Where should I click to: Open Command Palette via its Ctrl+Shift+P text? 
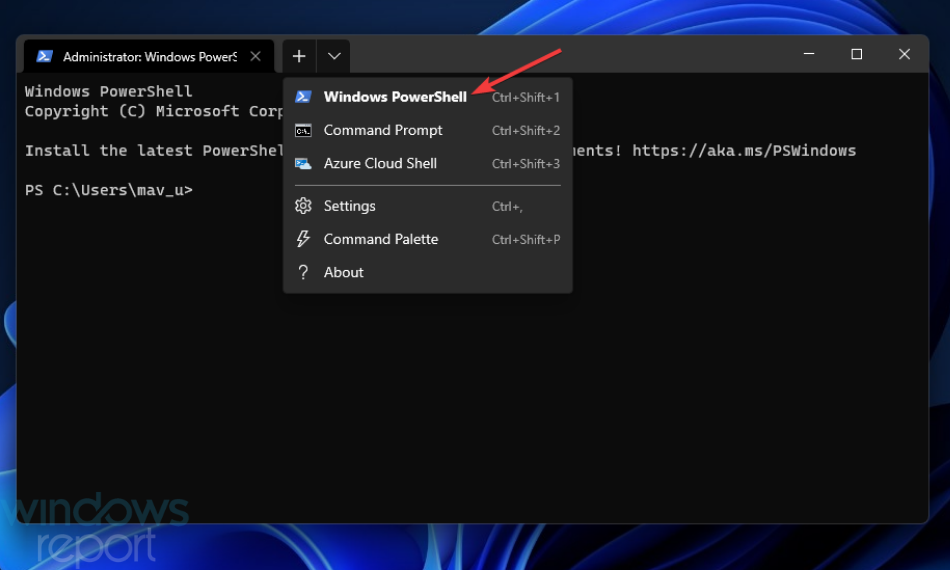(x=525, y=240)
